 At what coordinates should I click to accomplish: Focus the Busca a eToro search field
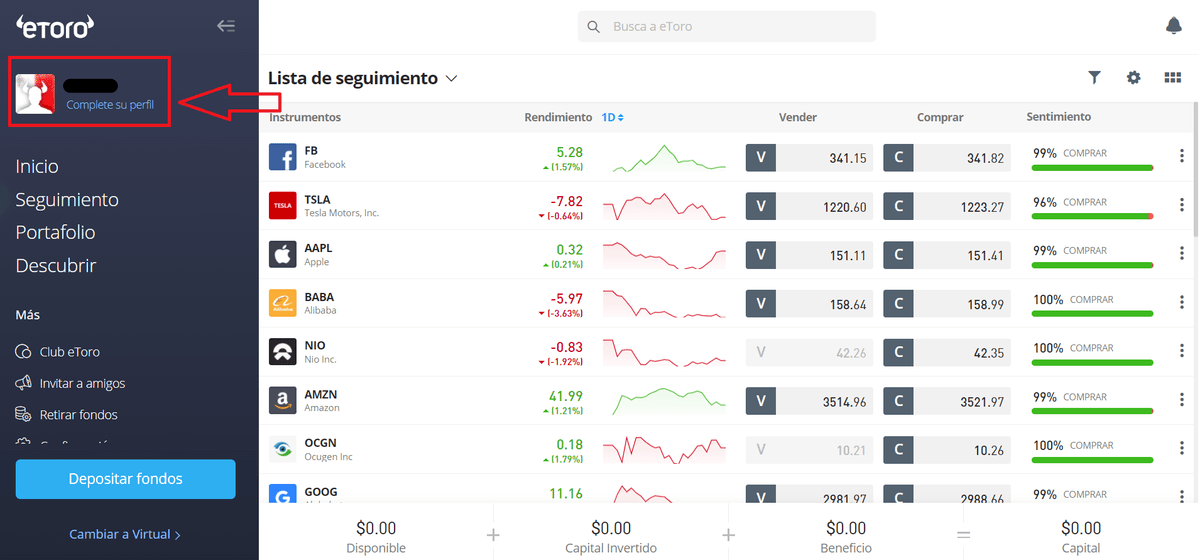click(x=726, y=27)
